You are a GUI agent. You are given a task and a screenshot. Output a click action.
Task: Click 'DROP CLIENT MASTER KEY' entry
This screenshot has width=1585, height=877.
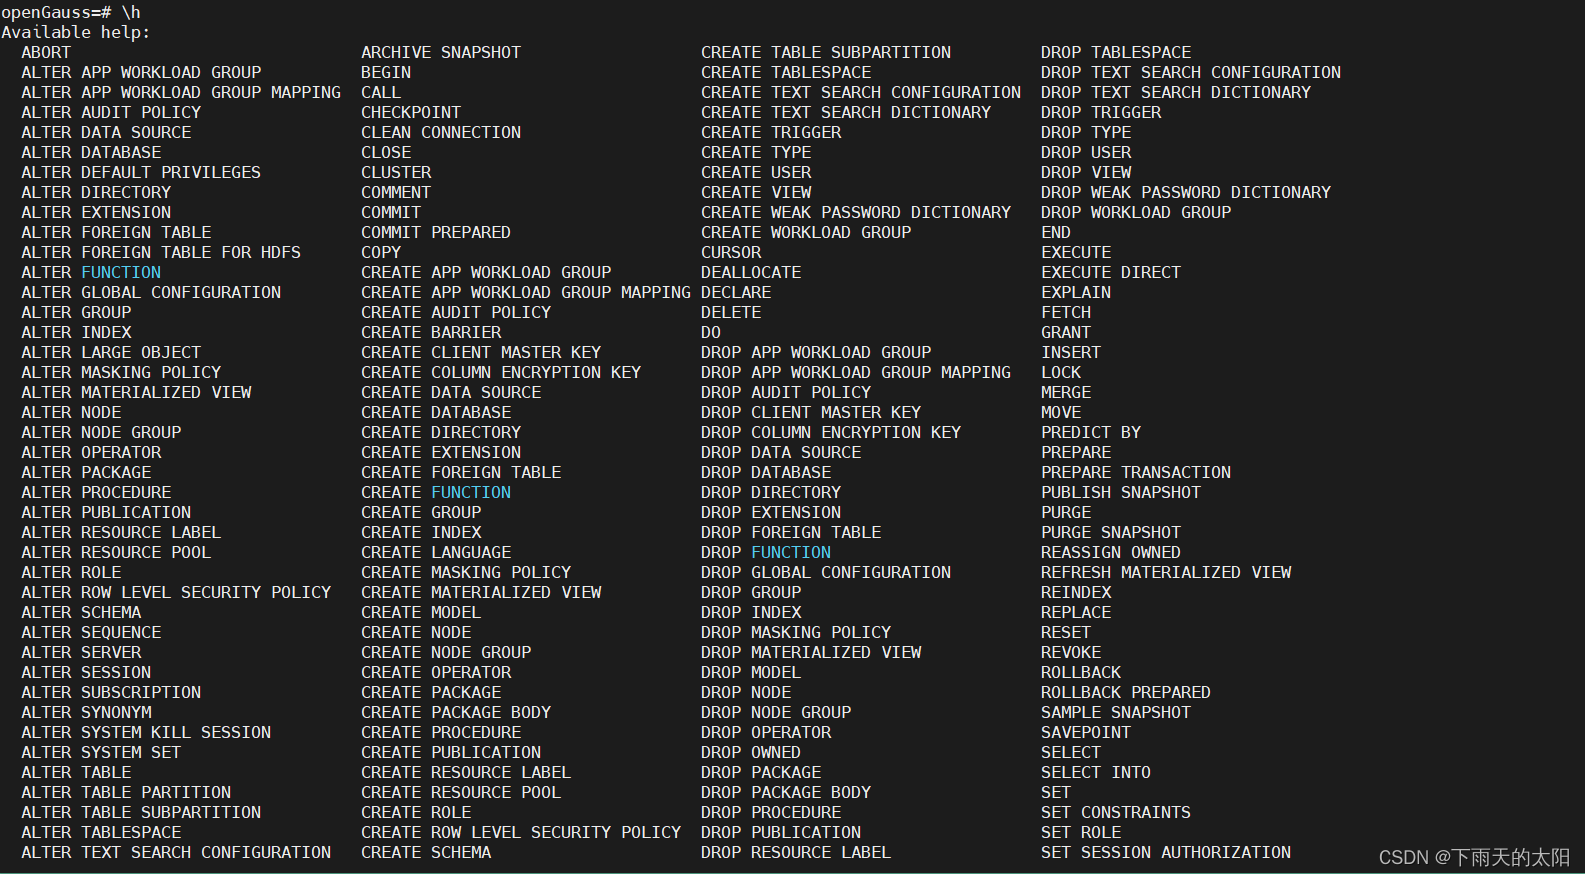[811, 412]
